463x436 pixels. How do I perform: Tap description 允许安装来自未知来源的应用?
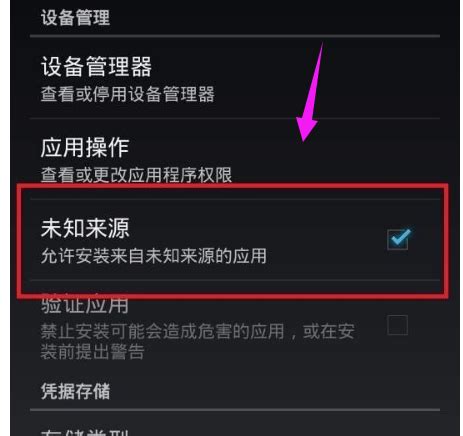pyautogui.click(x=154, y=256)
